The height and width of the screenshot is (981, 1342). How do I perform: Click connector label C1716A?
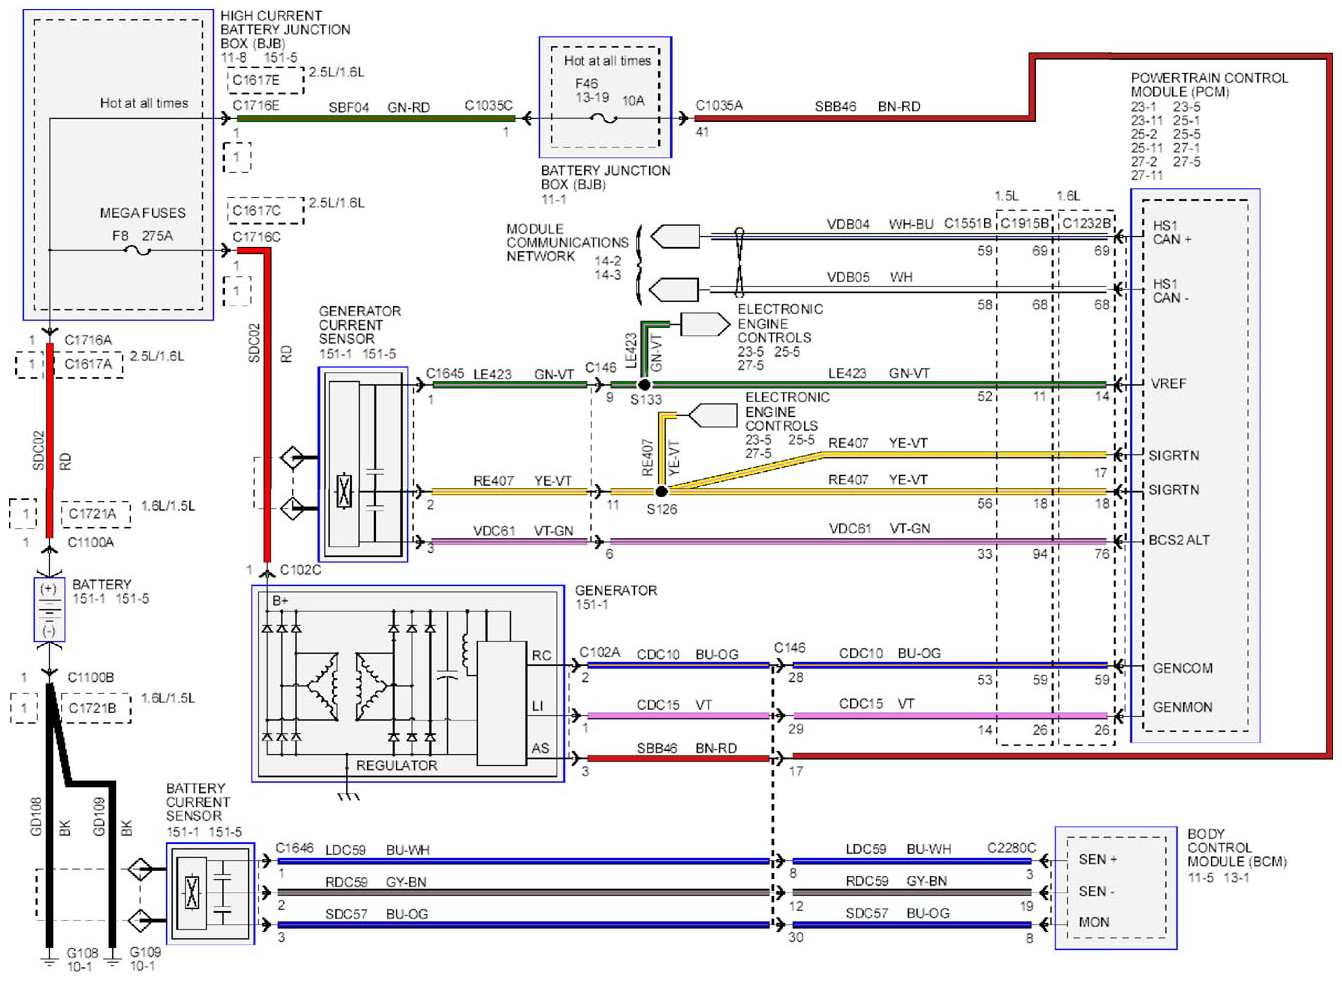[88, 340]
